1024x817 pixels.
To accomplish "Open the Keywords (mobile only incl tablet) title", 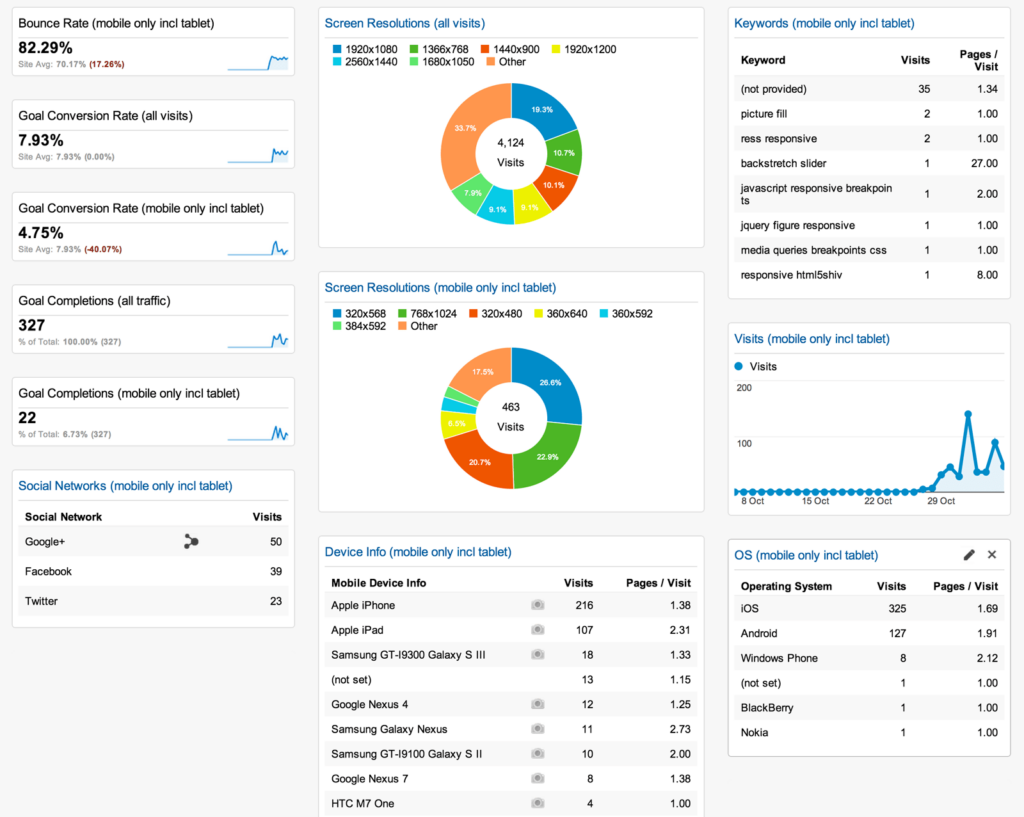I will click(824, 24).
